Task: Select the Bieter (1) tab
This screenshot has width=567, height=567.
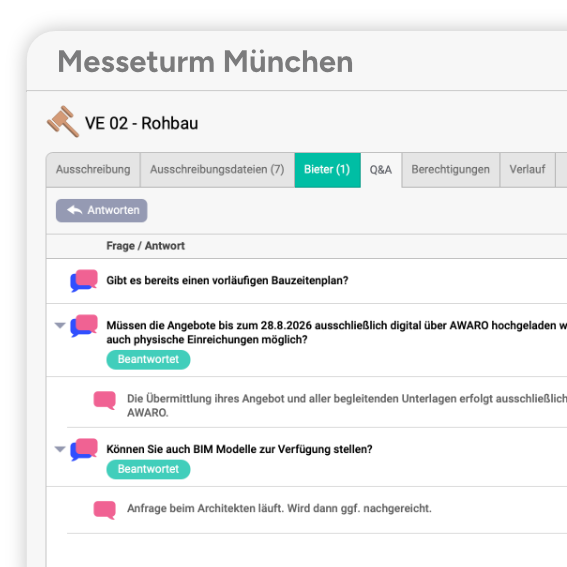Action: 327,170
